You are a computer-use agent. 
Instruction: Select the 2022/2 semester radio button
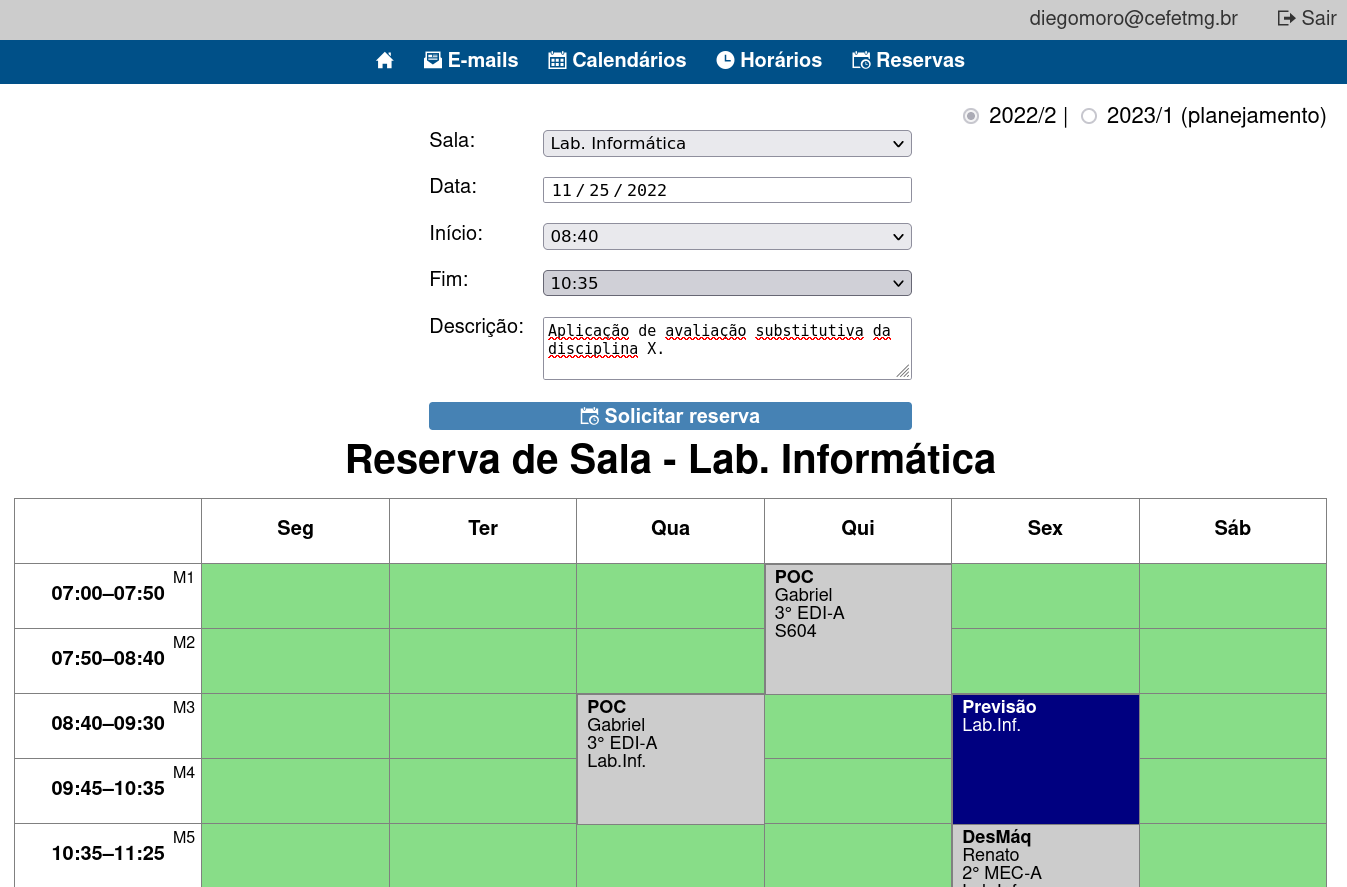(971, 116)
